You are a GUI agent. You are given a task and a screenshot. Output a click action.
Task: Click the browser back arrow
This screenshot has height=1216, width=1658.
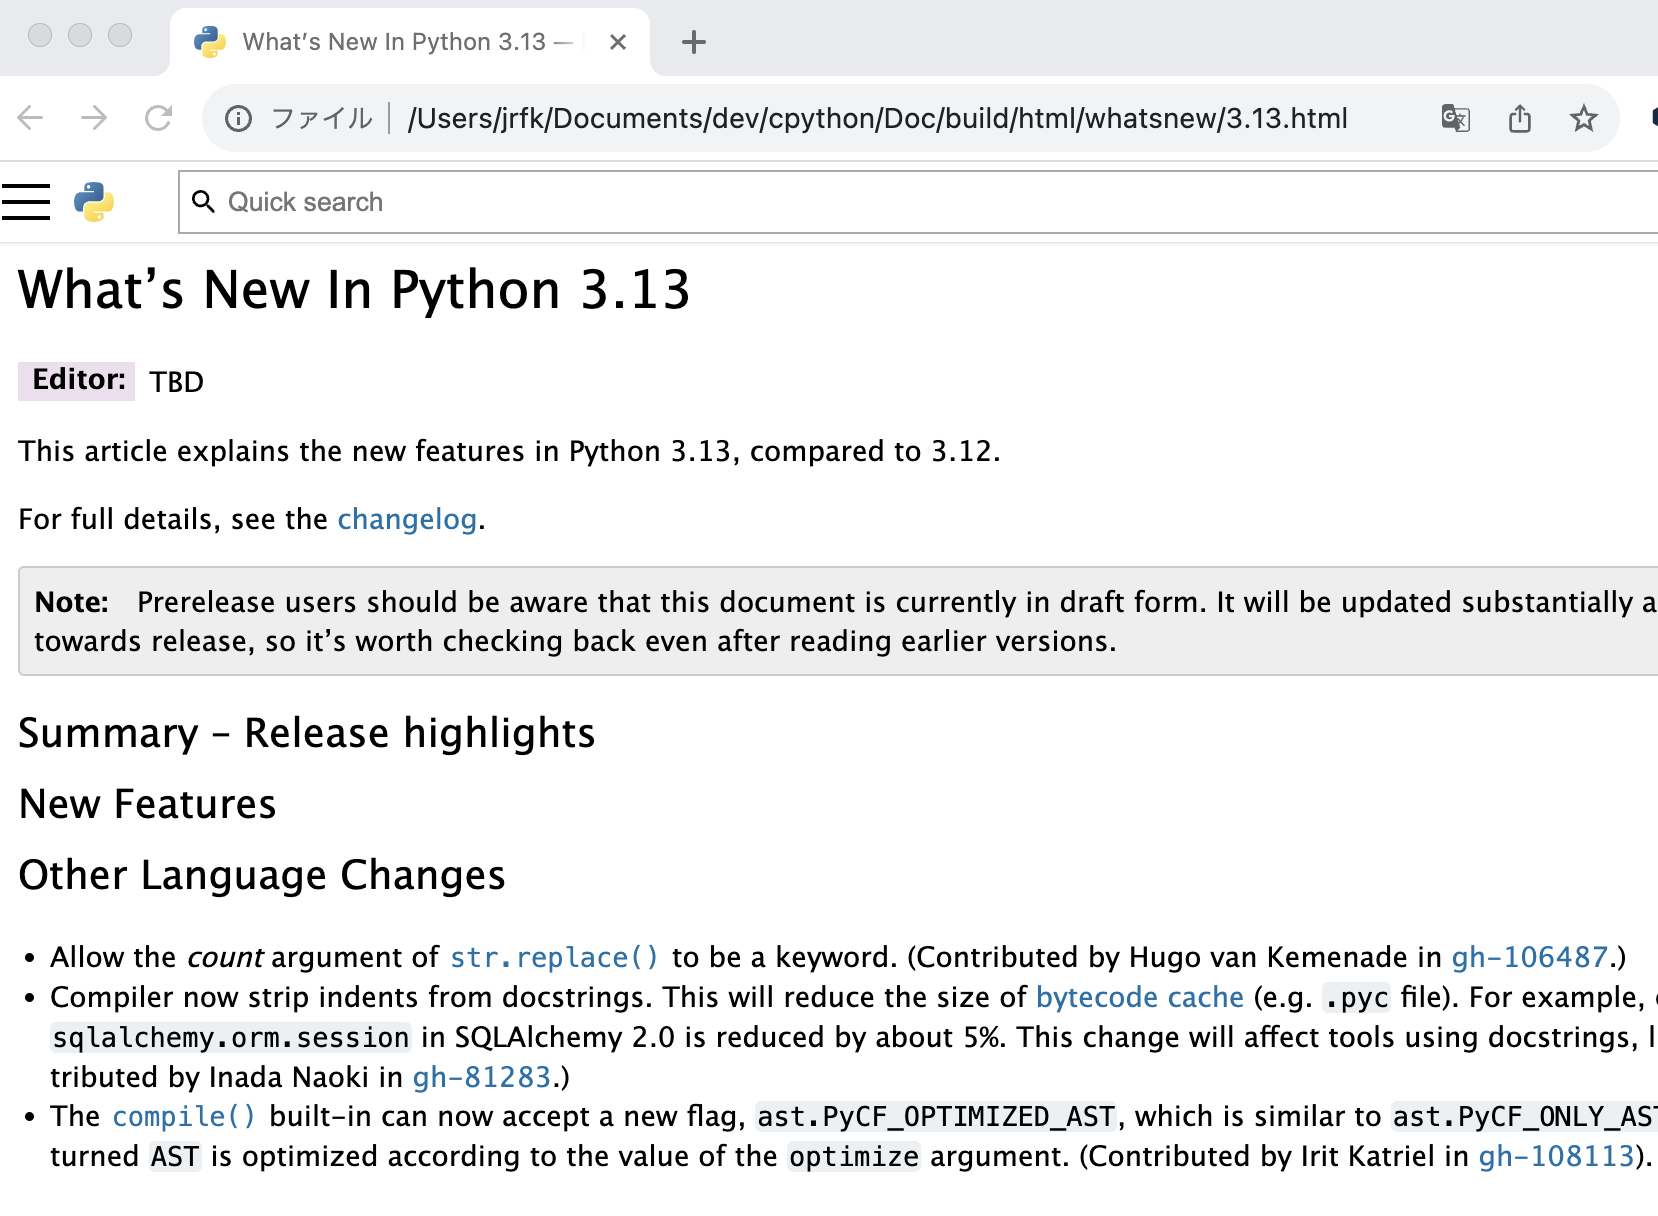click(31, 119)
